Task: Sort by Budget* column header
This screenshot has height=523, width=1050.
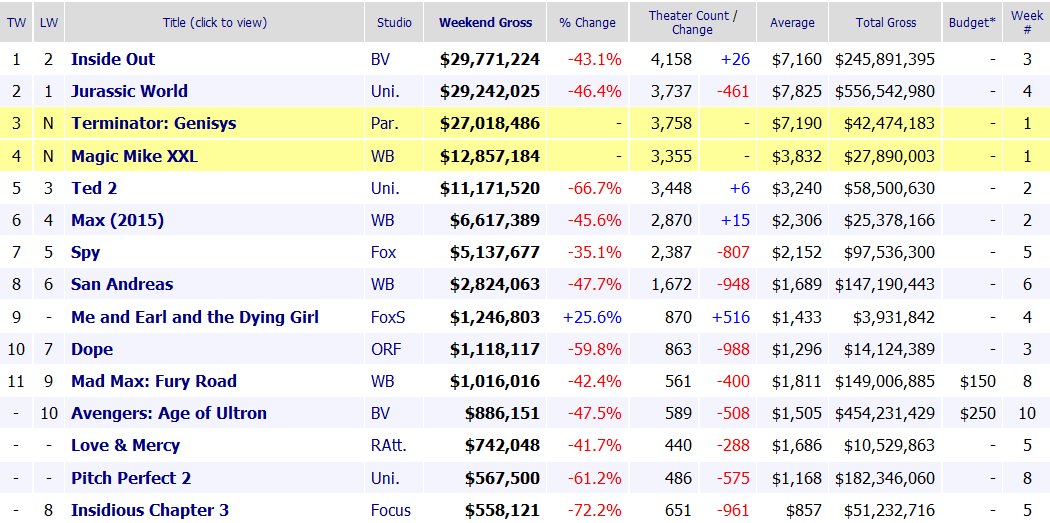Action: pos(972,23)
